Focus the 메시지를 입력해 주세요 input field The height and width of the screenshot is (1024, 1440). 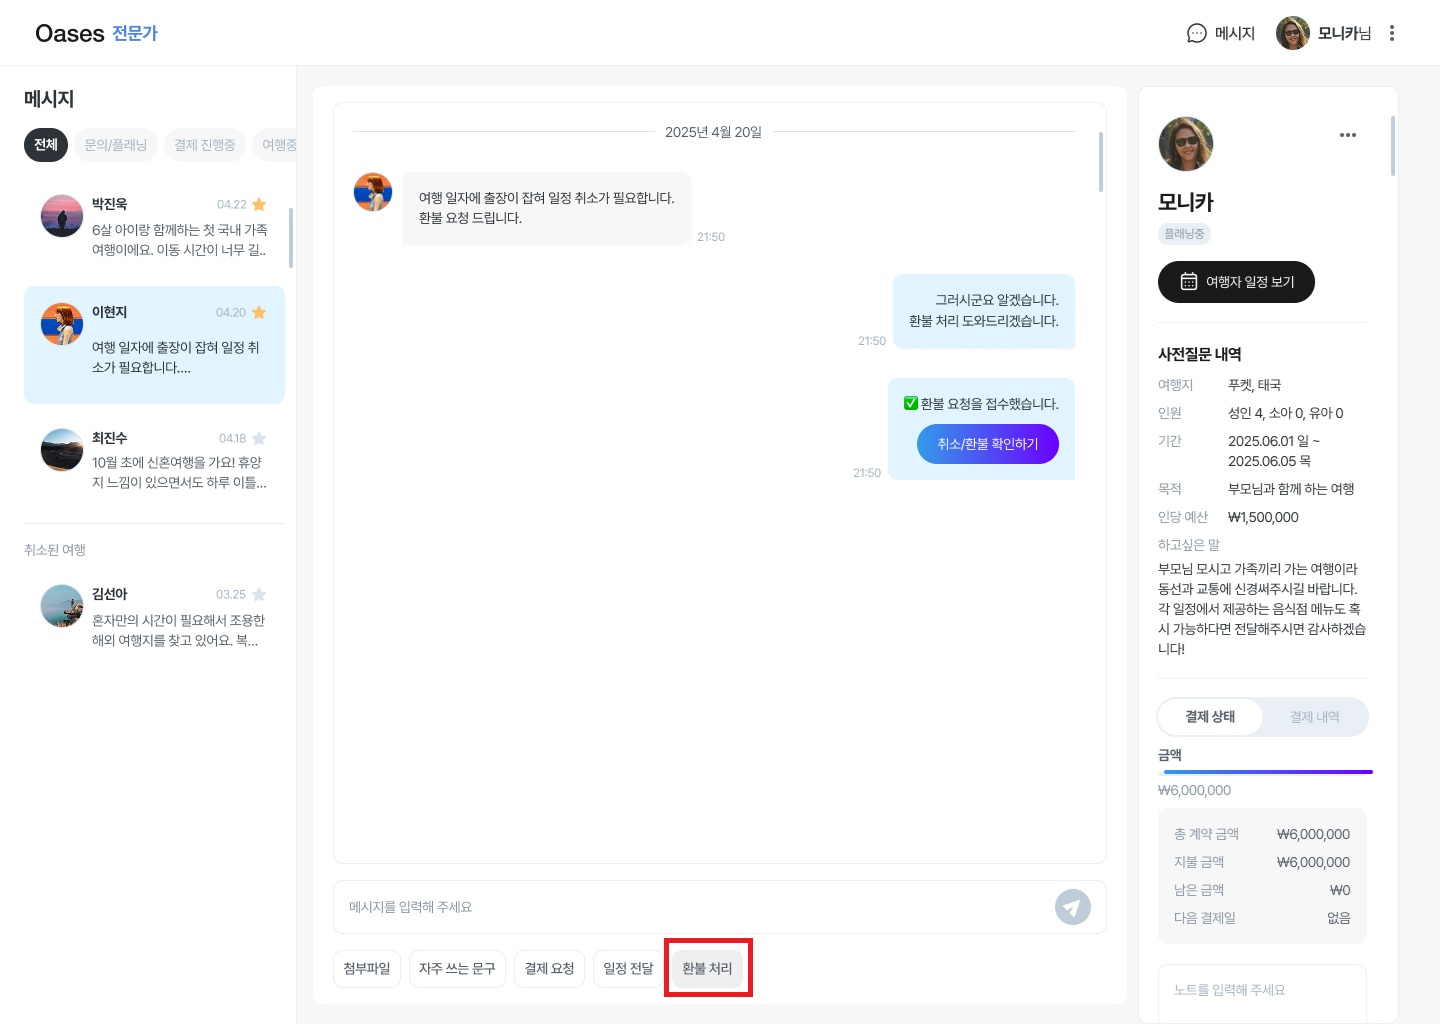click(690, 907)
